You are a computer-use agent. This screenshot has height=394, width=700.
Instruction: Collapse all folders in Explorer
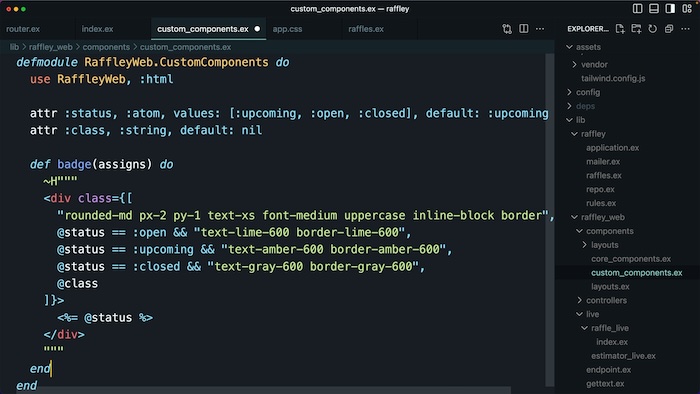pos(669,29)
